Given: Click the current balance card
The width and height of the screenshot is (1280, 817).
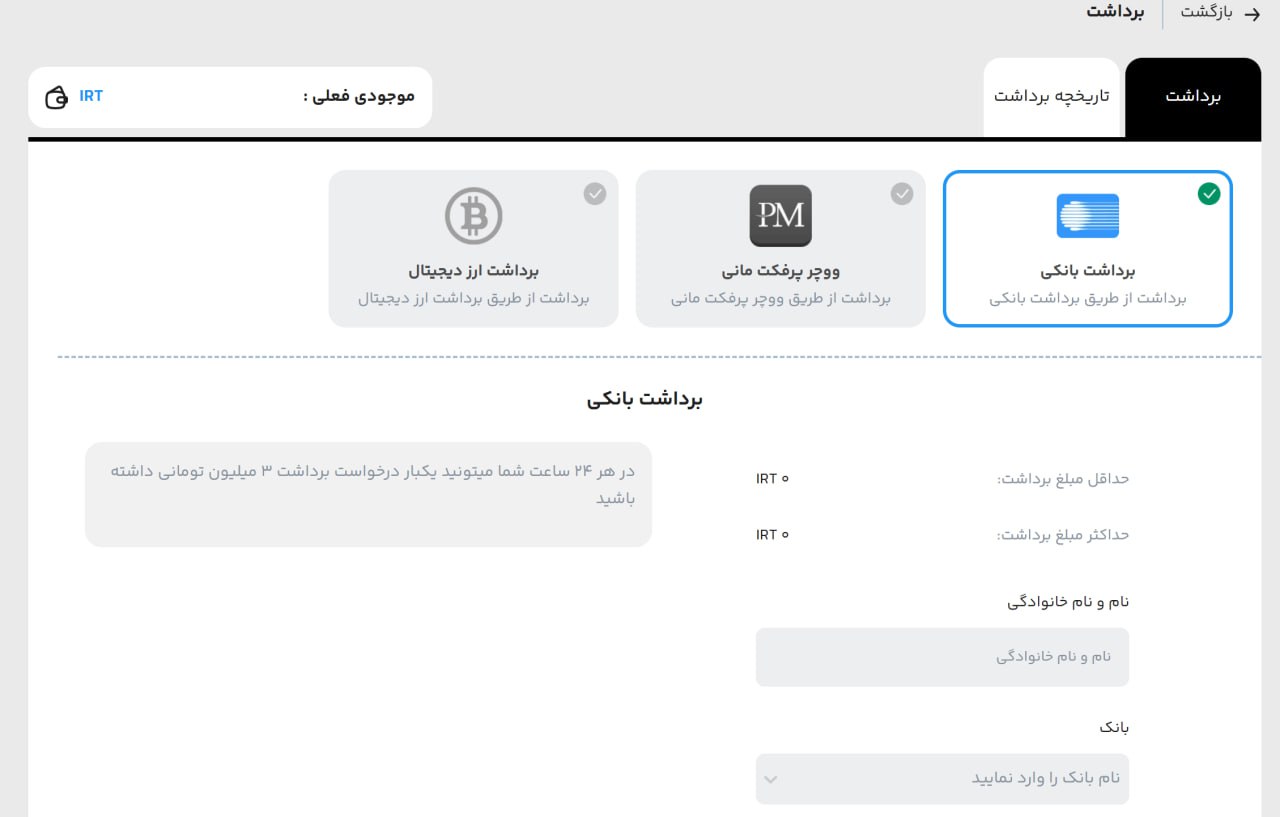Looking at the screenshot, I should tap(230, 97).
